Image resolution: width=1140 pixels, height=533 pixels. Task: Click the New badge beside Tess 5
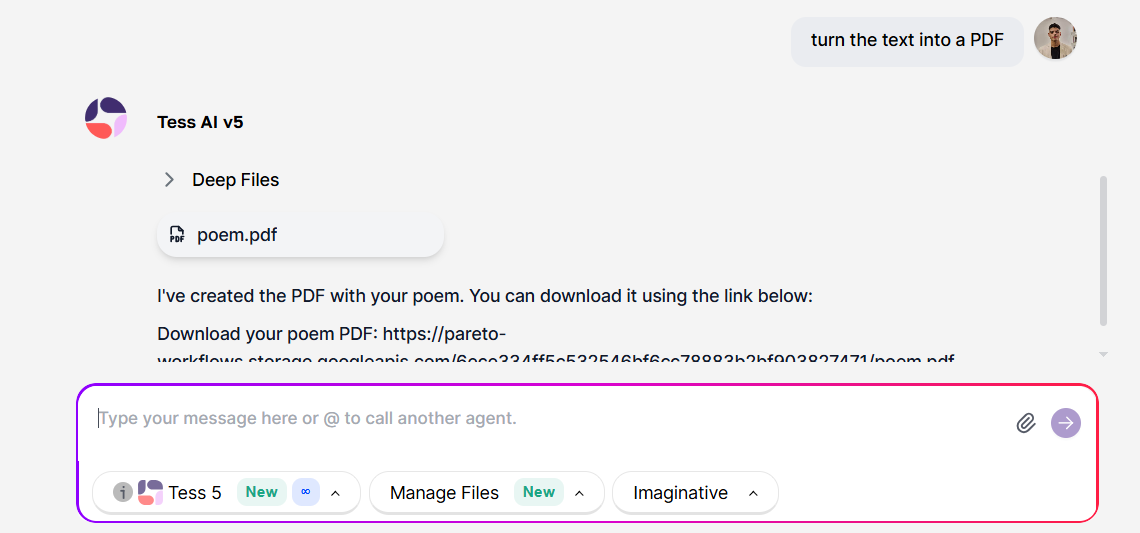[x=262, y=492]
